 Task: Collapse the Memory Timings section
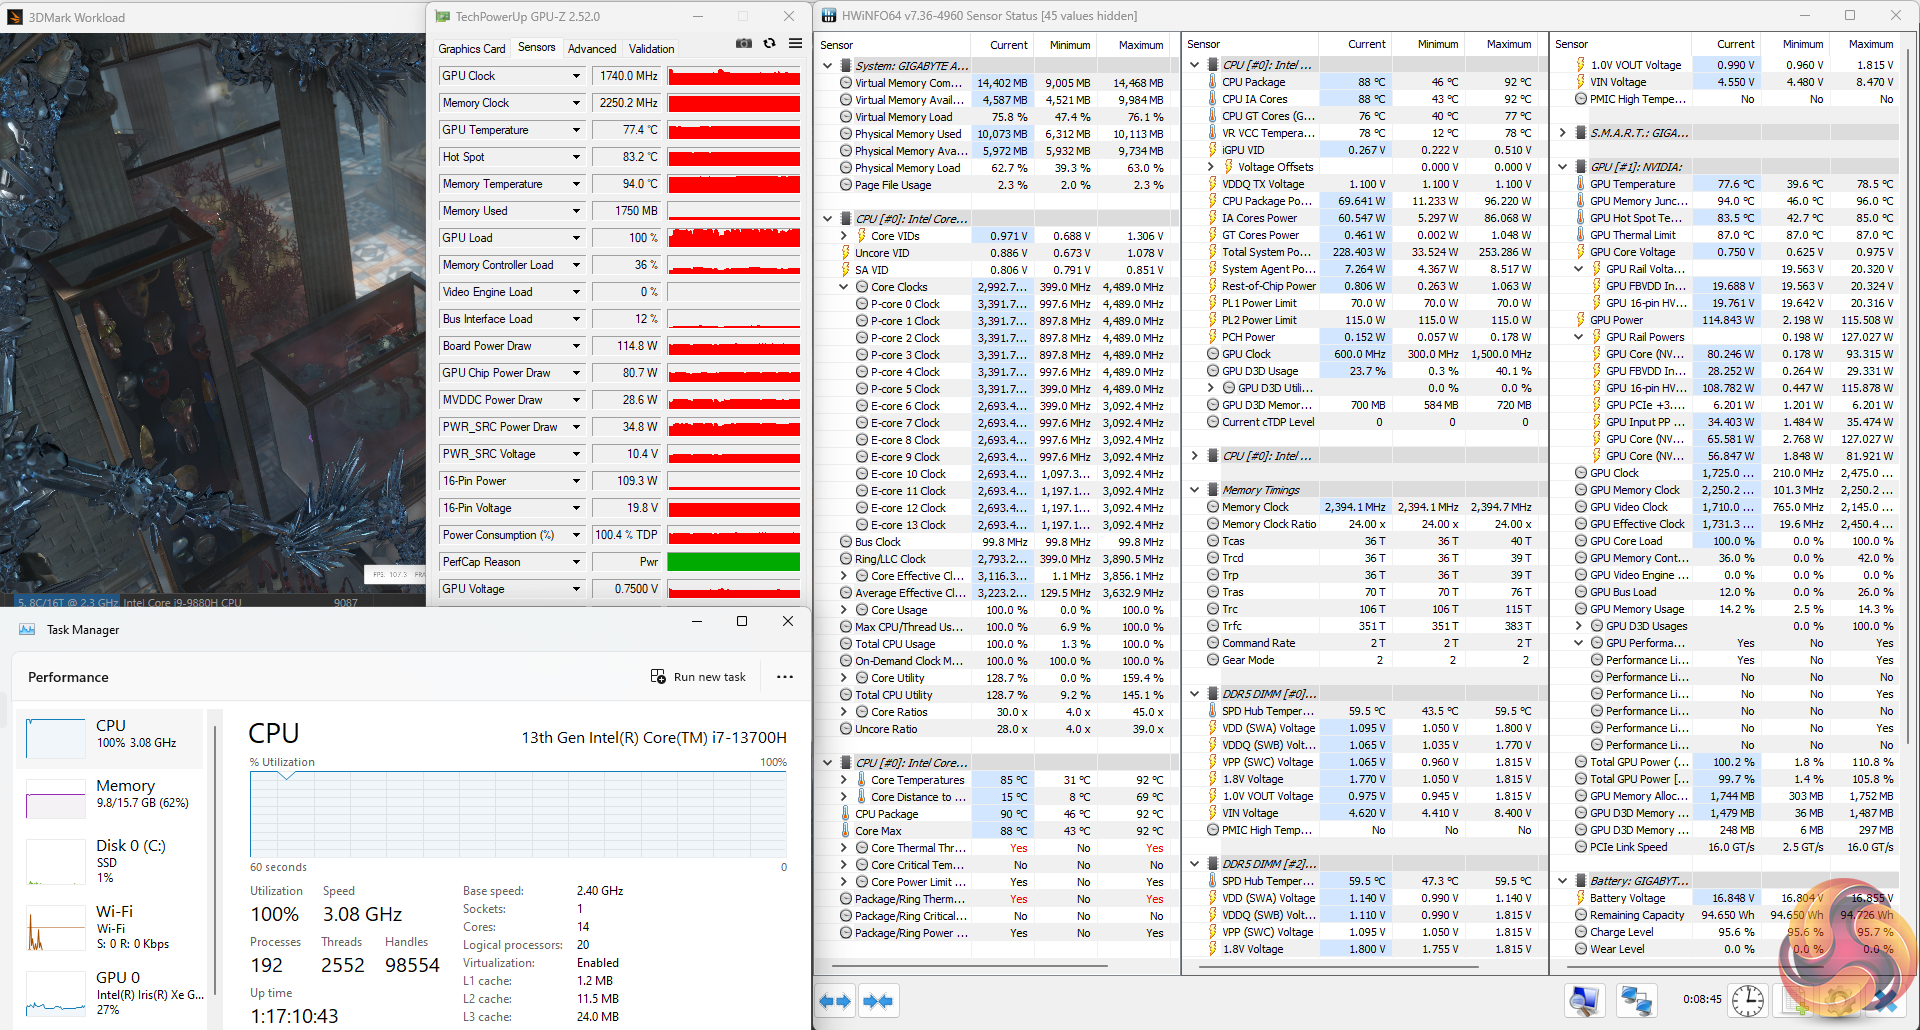click(1194, 490)
